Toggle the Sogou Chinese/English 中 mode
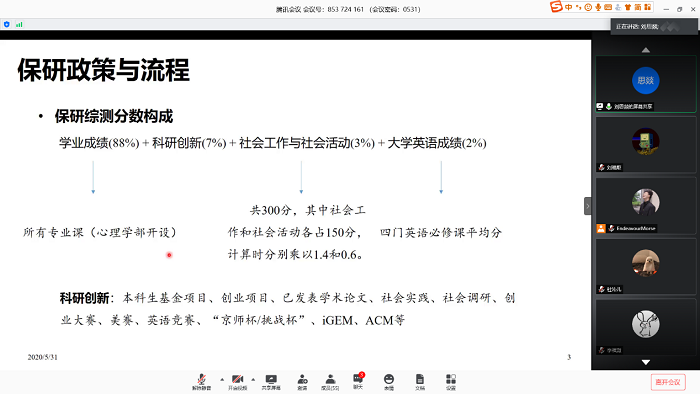 568,7
